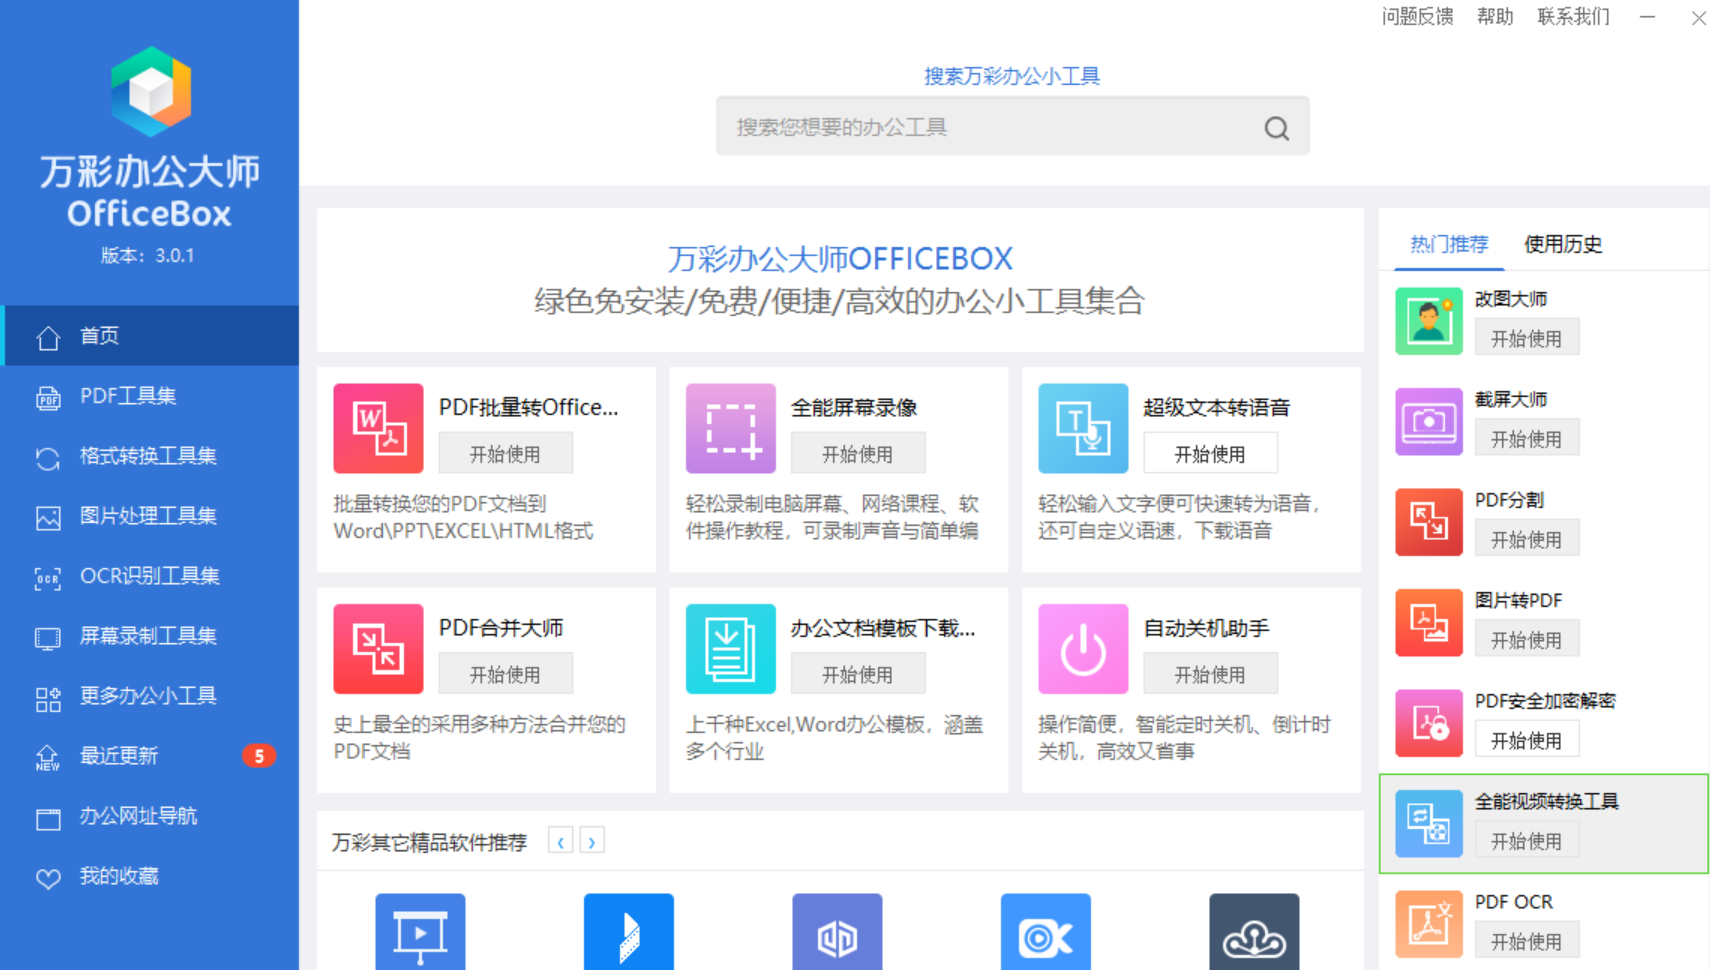Click 开始使用 under 图片转PDF
This screenshot has height=970, width=1710.
[1527, 640]
